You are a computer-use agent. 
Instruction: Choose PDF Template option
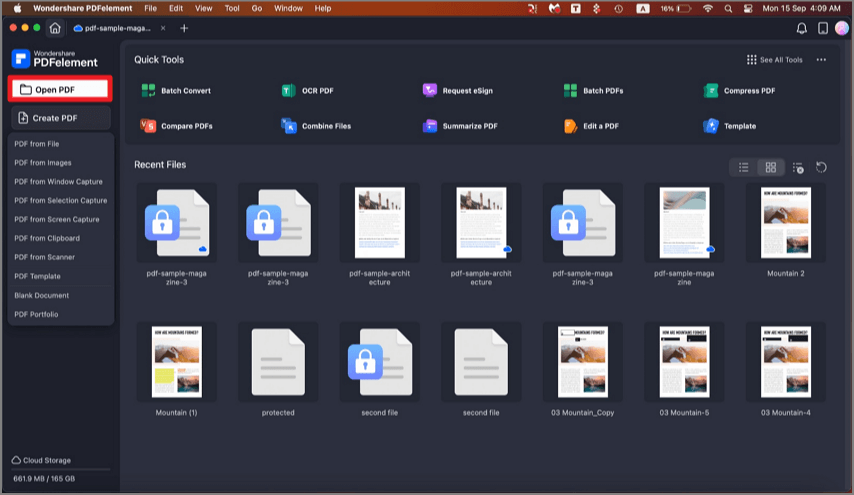point(37,276)
